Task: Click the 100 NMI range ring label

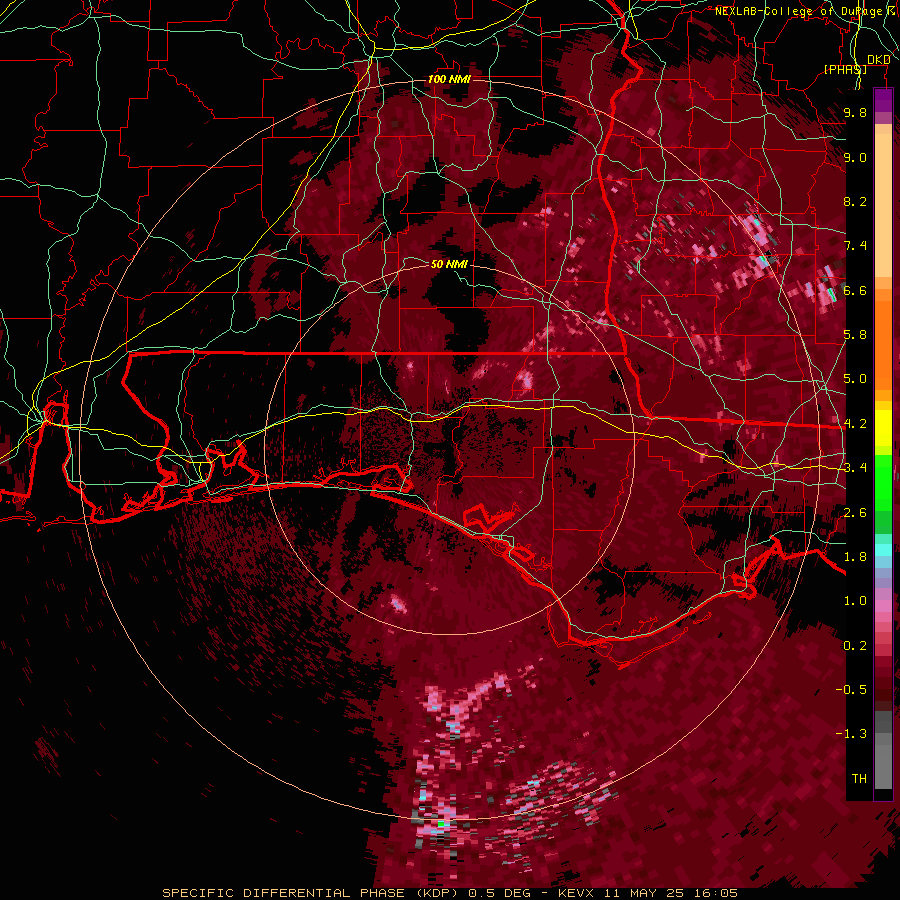Action: (x=449, y=79)
